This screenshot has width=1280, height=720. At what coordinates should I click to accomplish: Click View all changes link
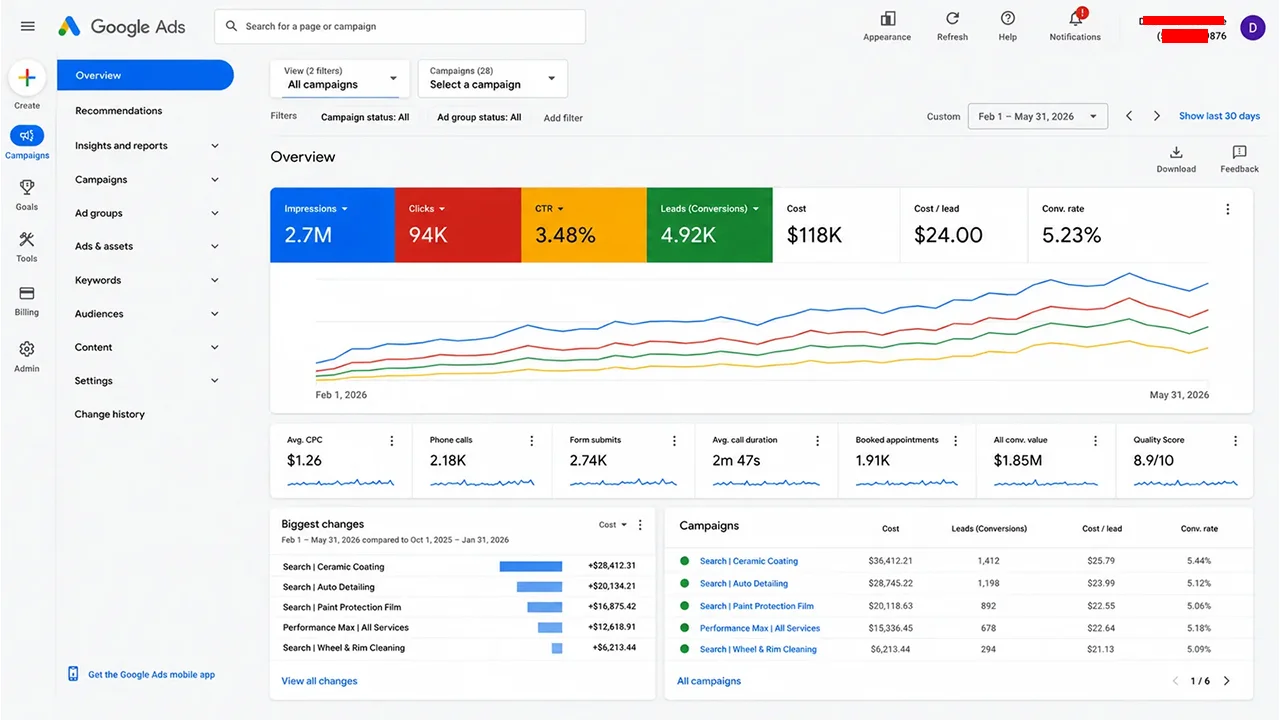tap(319, 681)
